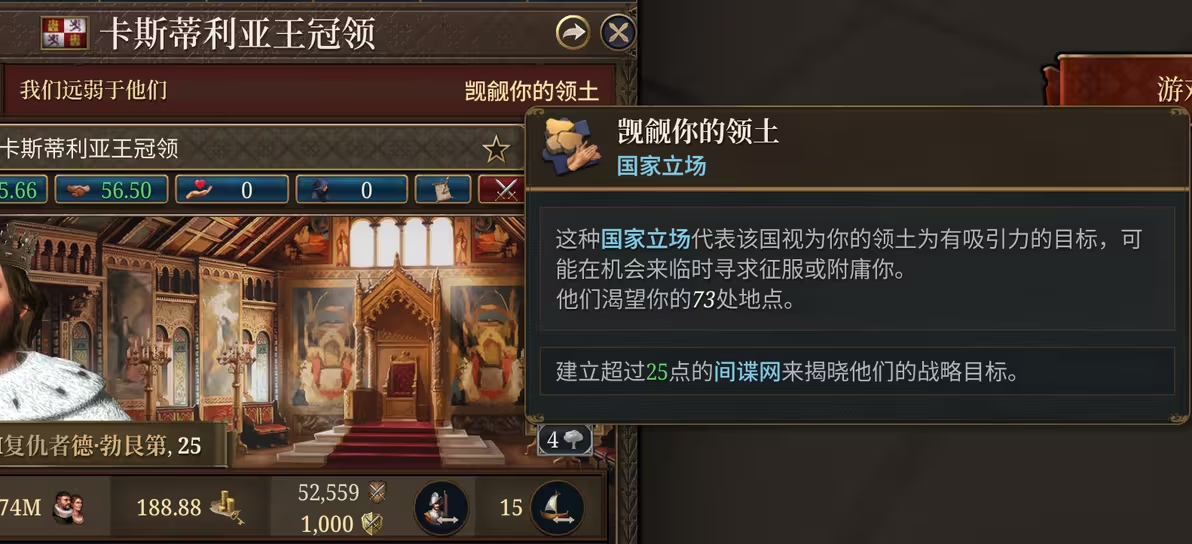Select the 觊觎你的领土 stance label
1192x544 pixels.
coord(531,92)
